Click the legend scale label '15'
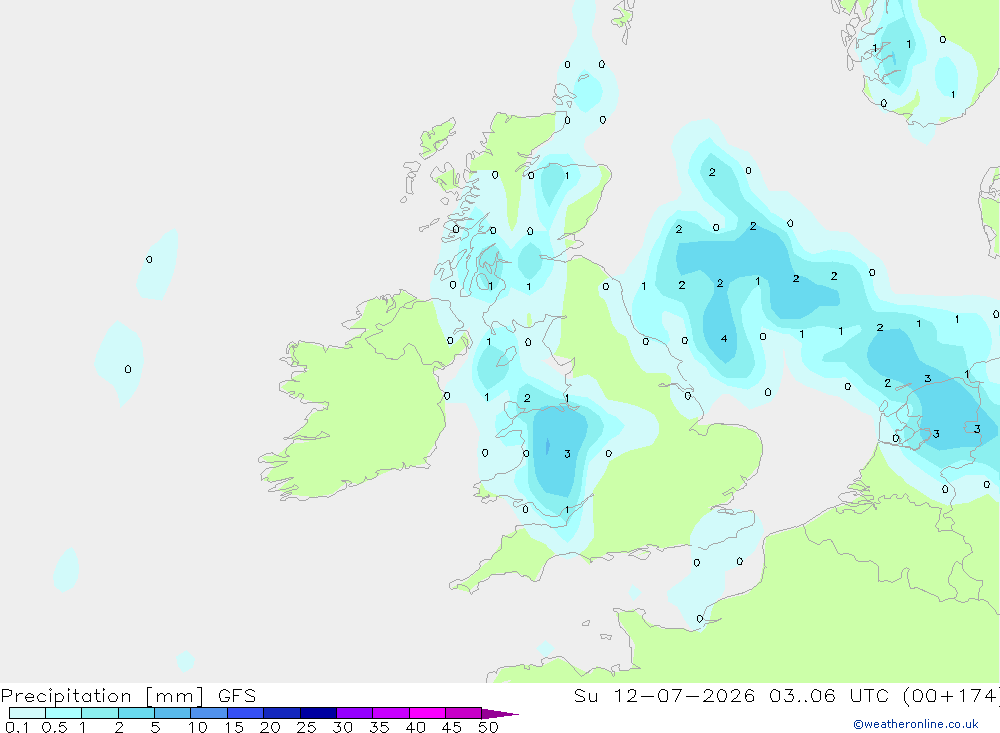Screen dimensions: 1000x733 coord(233,727)
